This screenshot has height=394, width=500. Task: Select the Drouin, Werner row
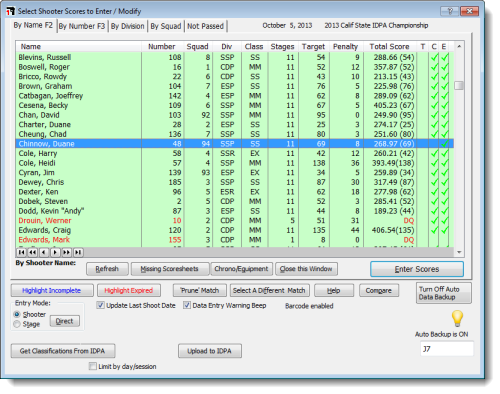click(235, 221)
